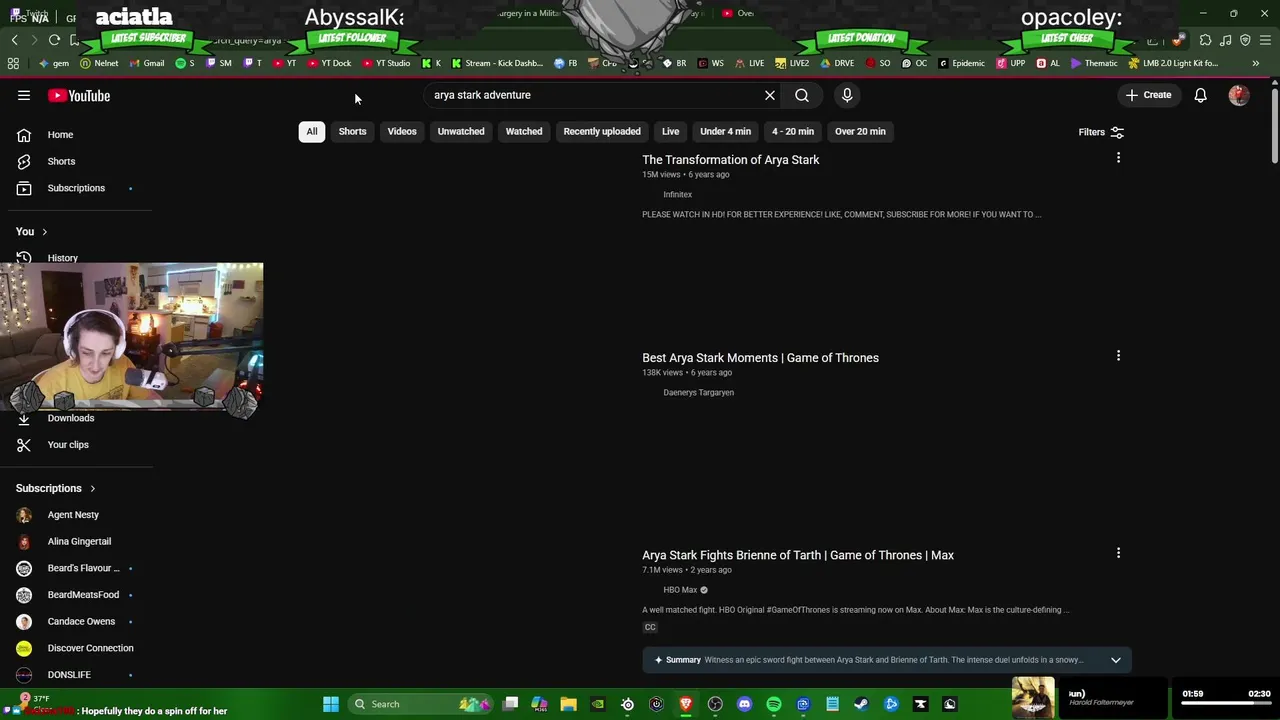Click the CC closed captions badge
The height and width of the screenshot is (720, 1280).
point(650,627)
